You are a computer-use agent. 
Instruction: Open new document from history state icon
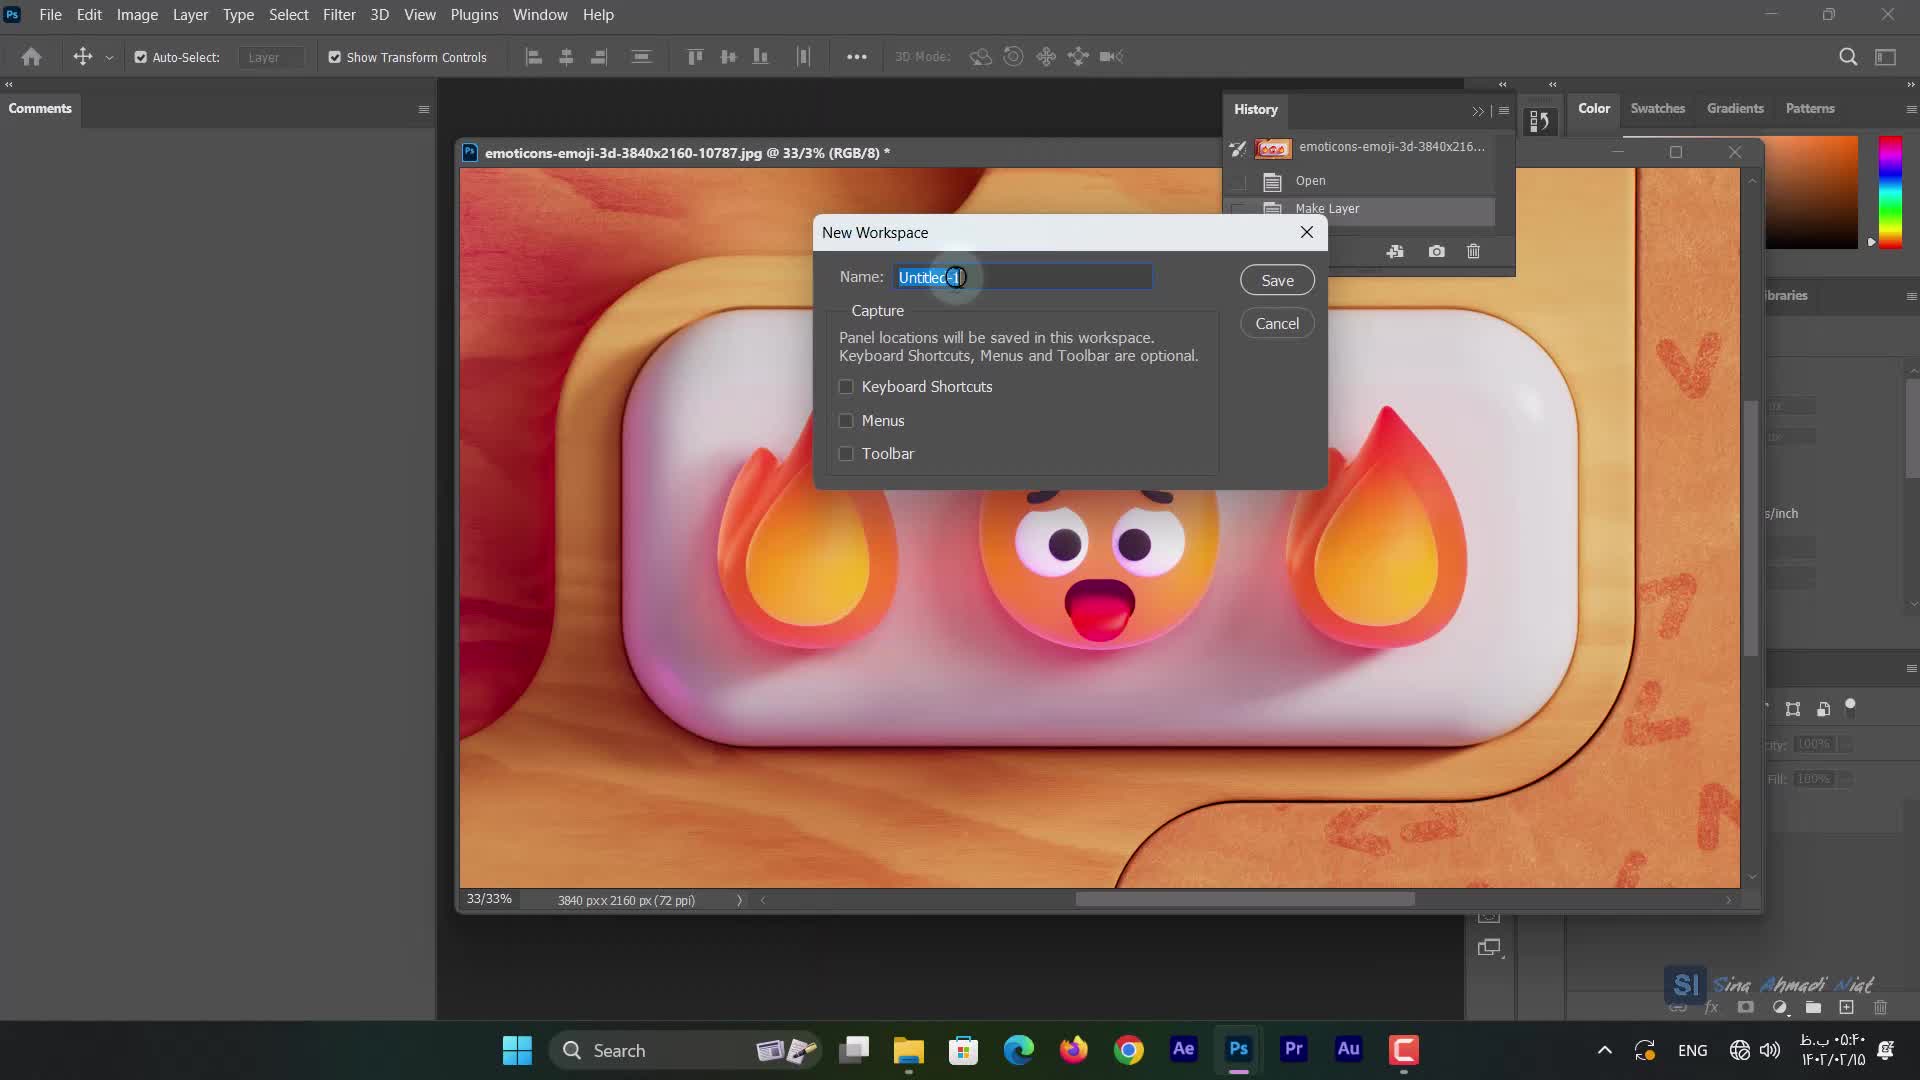(1396, 251)
